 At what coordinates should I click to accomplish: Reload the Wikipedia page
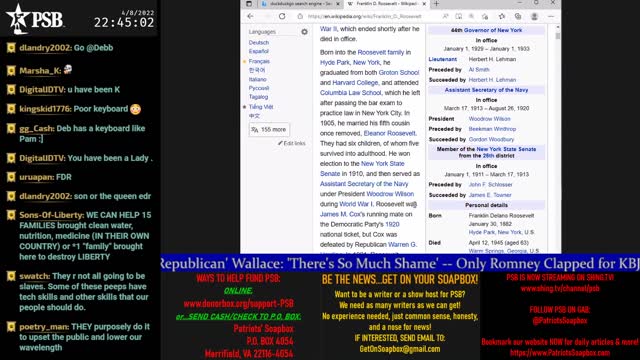(282, 16)
